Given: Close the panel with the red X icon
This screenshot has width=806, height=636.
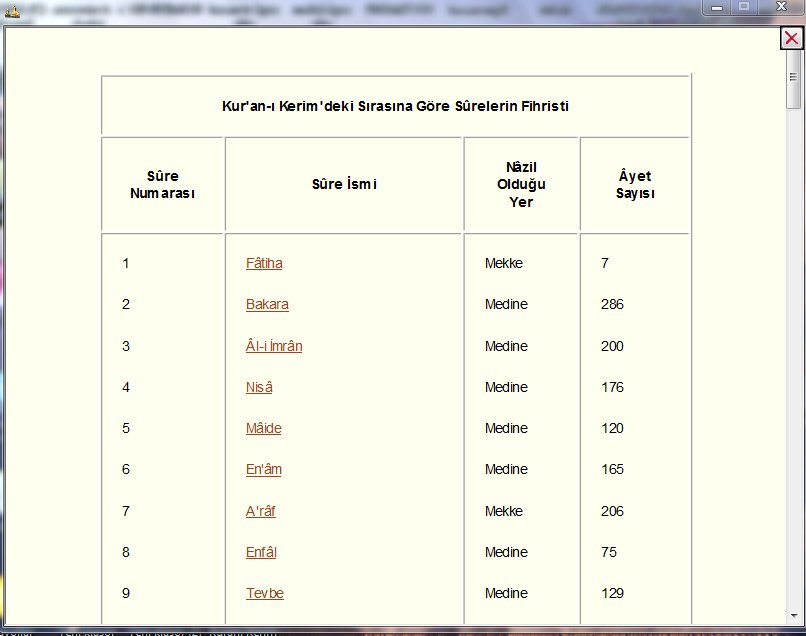Looking at the screenshot, I should point(790,38).
